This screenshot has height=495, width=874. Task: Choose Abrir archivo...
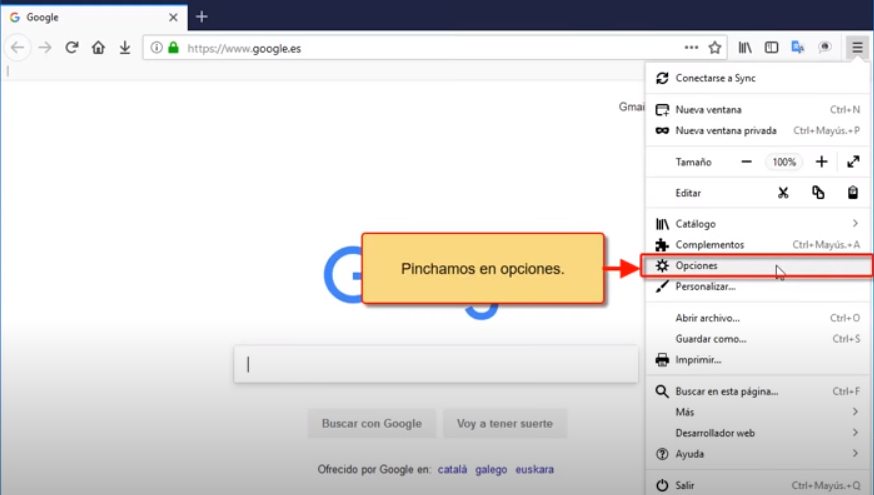(x=758, y=318)
